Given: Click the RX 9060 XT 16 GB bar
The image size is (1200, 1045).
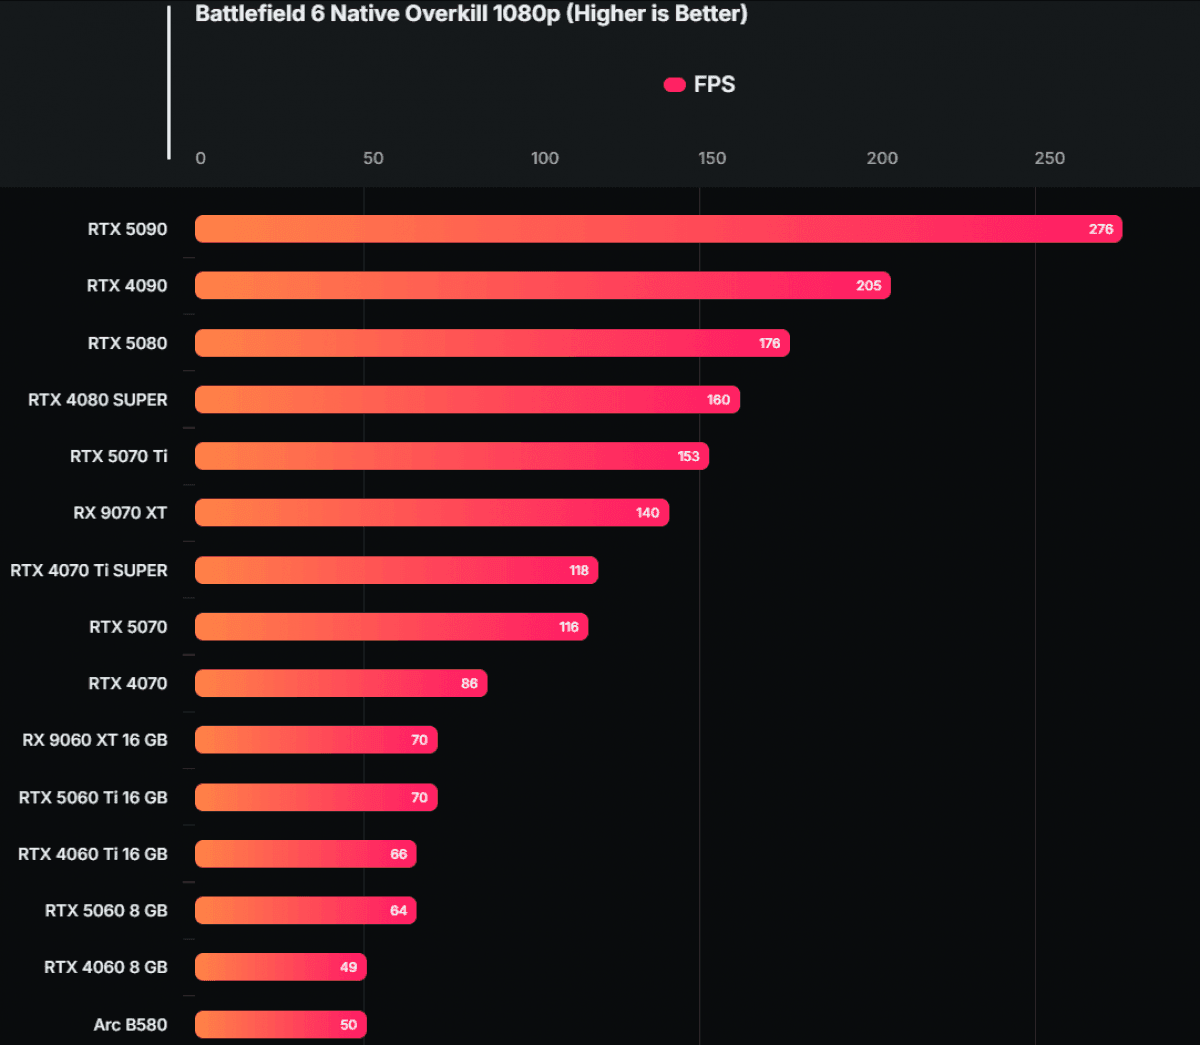Looking at the screenshot, I should click(x=316, y=740).
